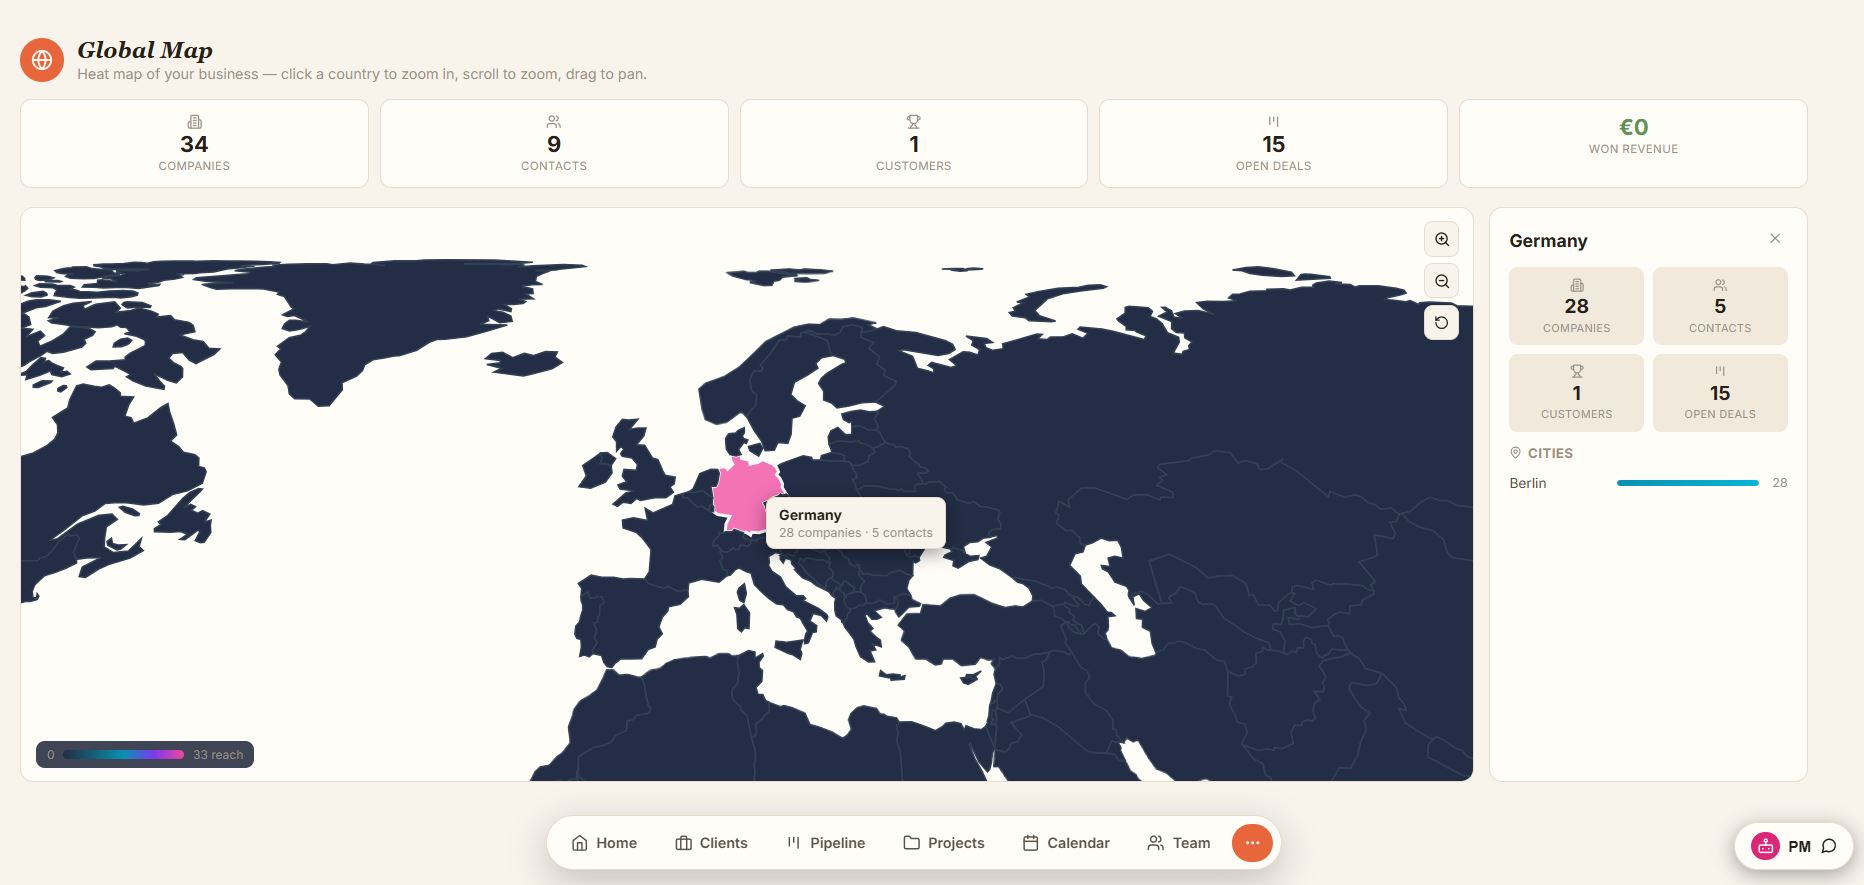The image size is (1864, 885).
Task: Zoom in on the map
Action: click(x=1441, y=239)
